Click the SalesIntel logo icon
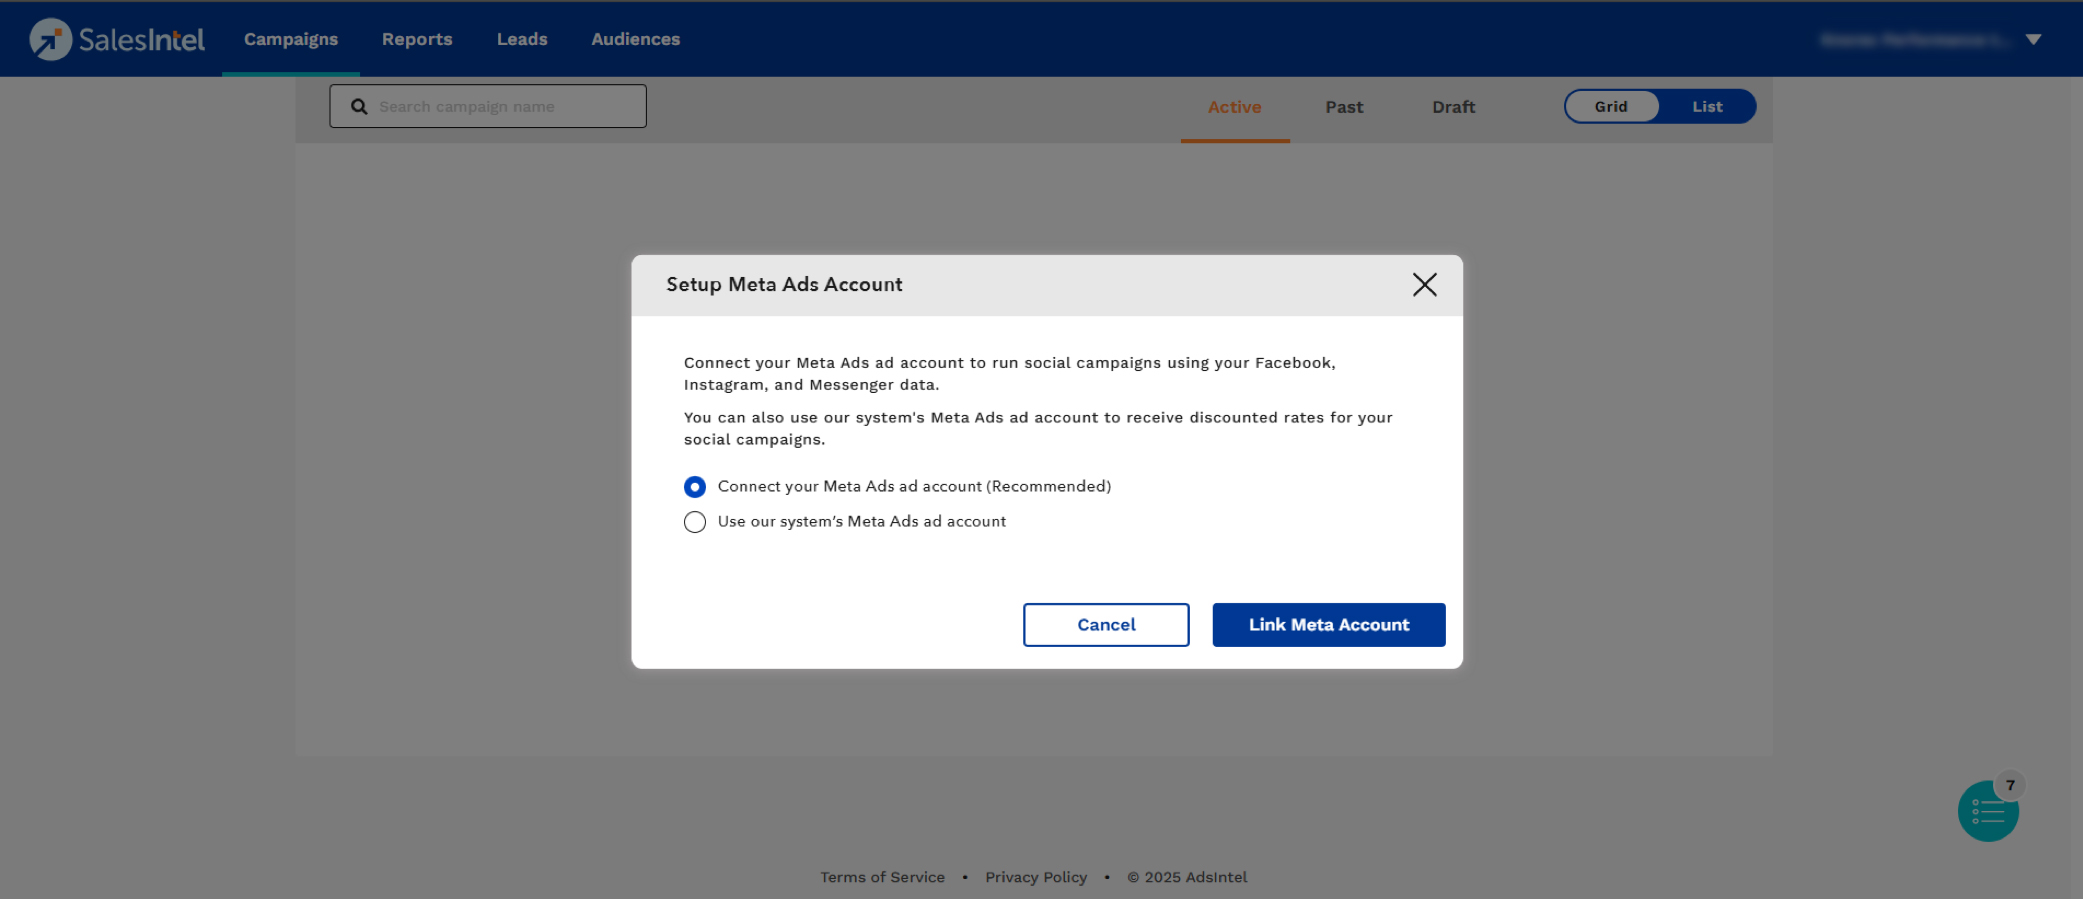The width and height of the screenshot is (2083, 899). (x=50, y=39)
